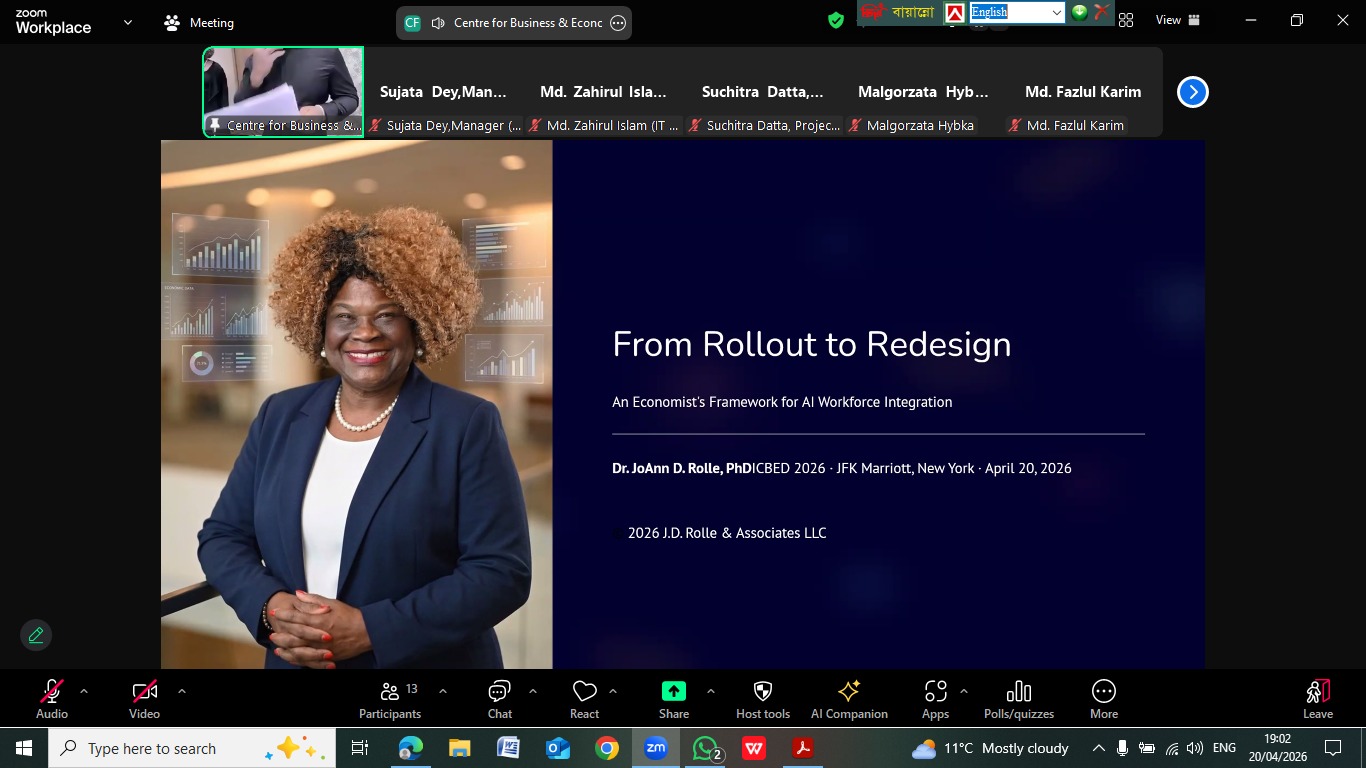The width and height of the screenshot is (1366, 768).
Task: Open Polls/quizzes
Action: coord(1018,699)
